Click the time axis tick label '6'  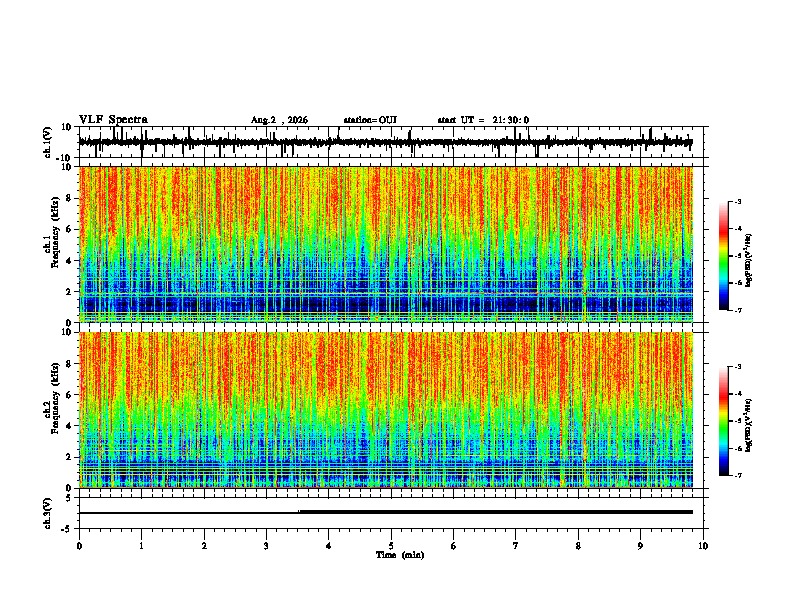click(x=453, y=546)
